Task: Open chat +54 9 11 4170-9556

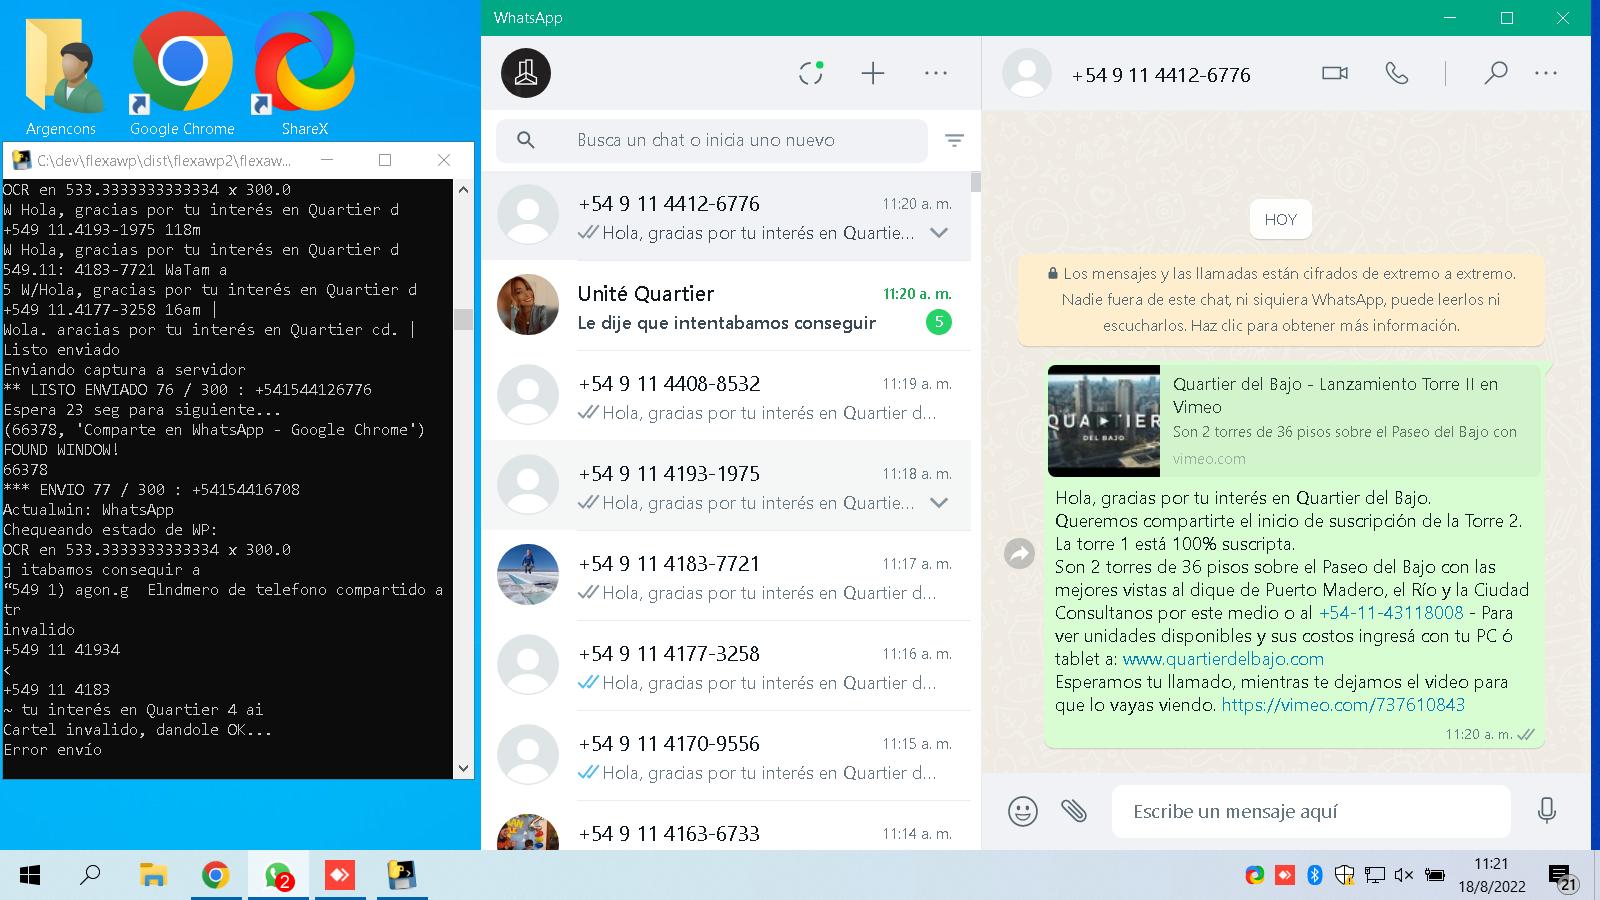Action: pos(726,756)
